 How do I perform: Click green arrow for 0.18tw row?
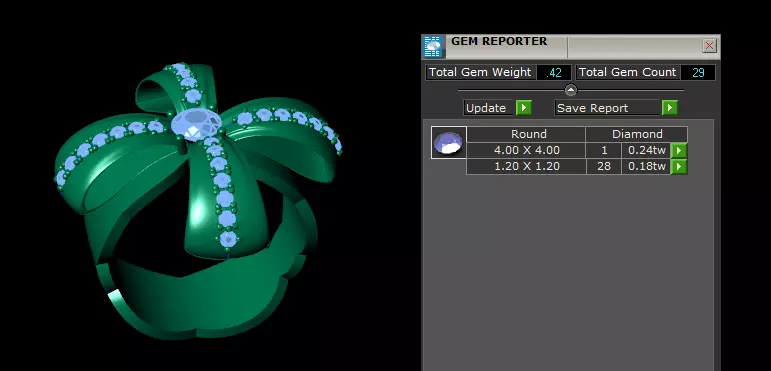[x=679, y=167]
